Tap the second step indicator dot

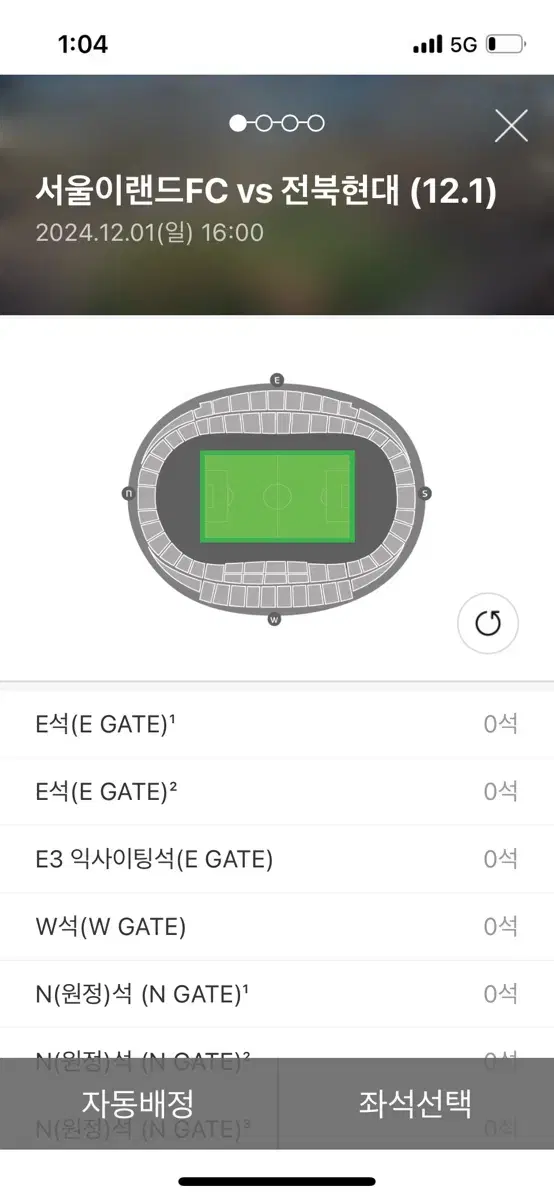[264, 123]
